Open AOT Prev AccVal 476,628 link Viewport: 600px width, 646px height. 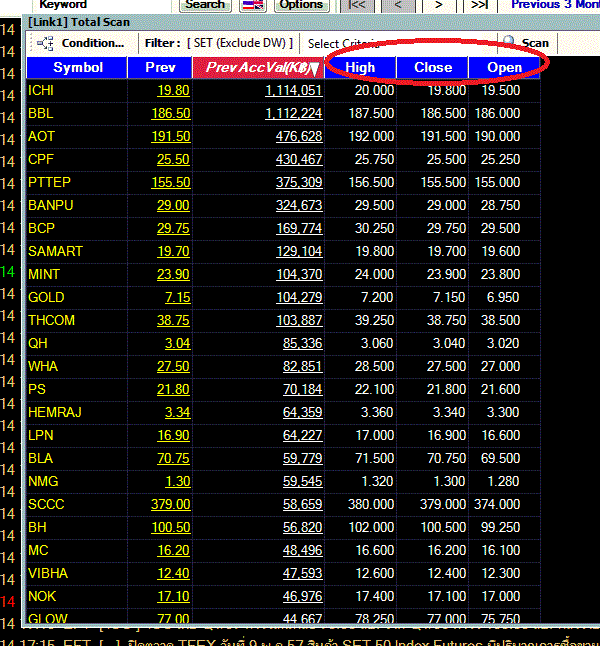(x=299, y=137)
